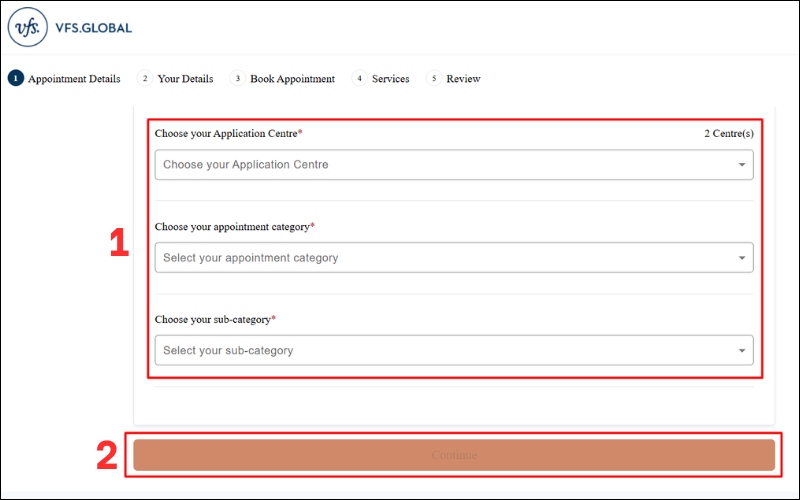Expand the sub-category dropdown arrow

pos(742,351)
